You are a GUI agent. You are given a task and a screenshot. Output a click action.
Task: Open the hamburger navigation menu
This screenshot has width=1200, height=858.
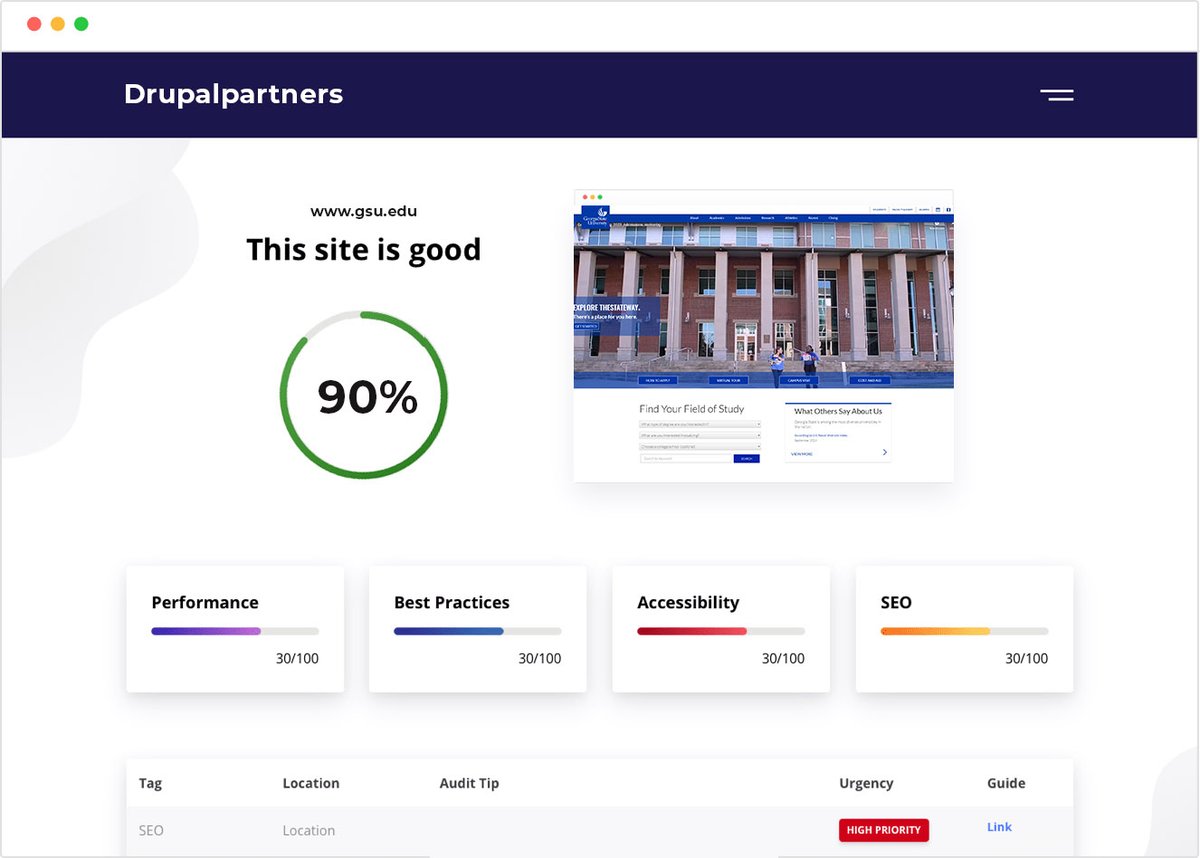click(1057, 95)
